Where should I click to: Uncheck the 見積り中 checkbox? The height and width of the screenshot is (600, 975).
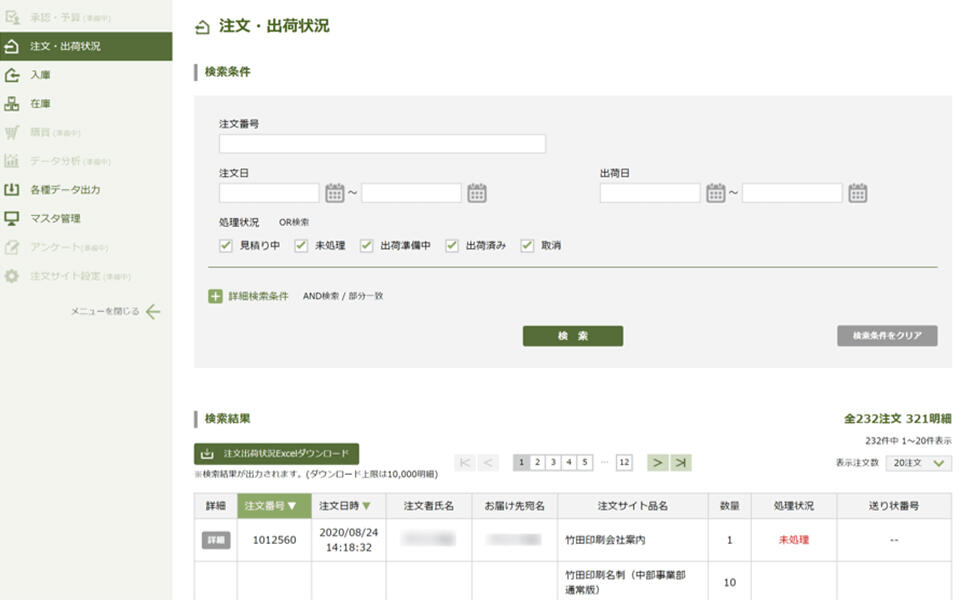point(225,245)
